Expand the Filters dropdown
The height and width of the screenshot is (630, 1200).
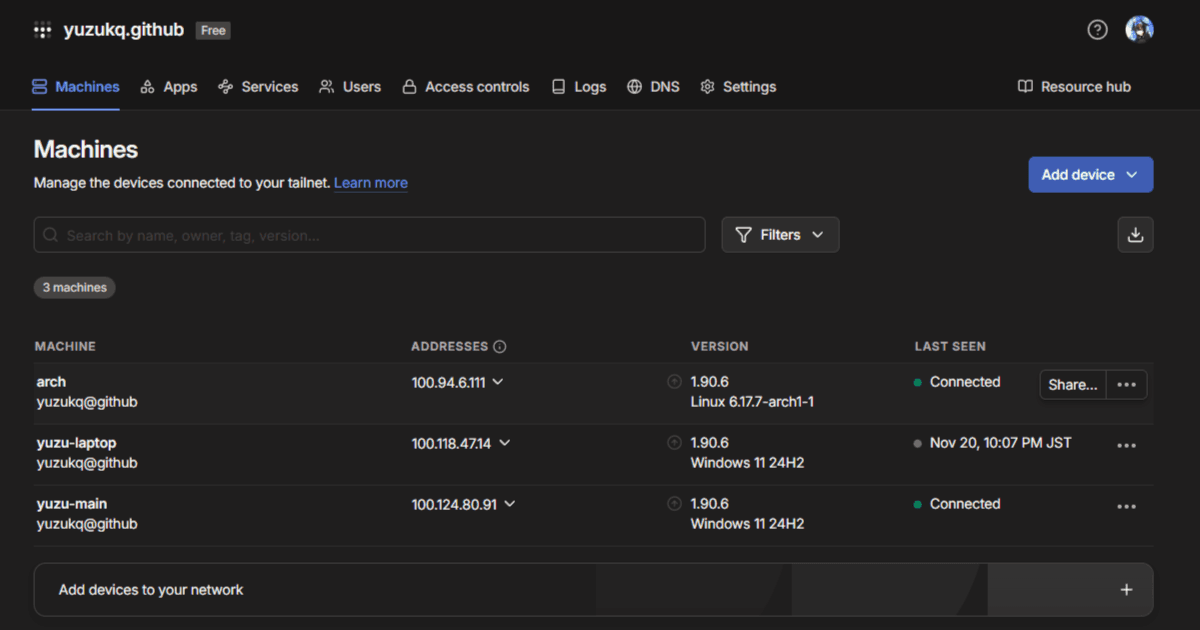click(x=780, y=235)
